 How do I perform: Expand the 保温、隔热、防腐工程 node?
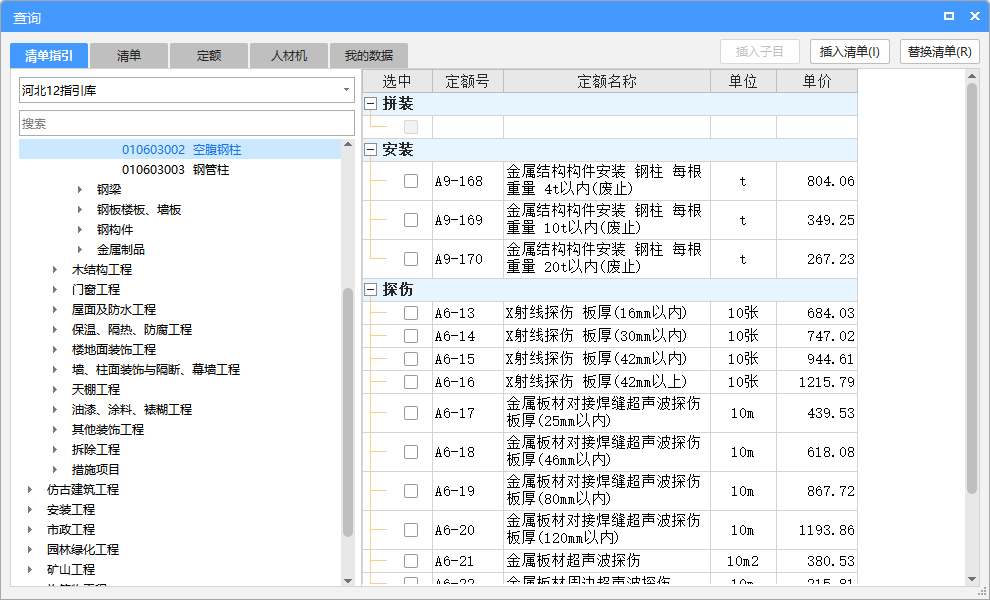55,330
